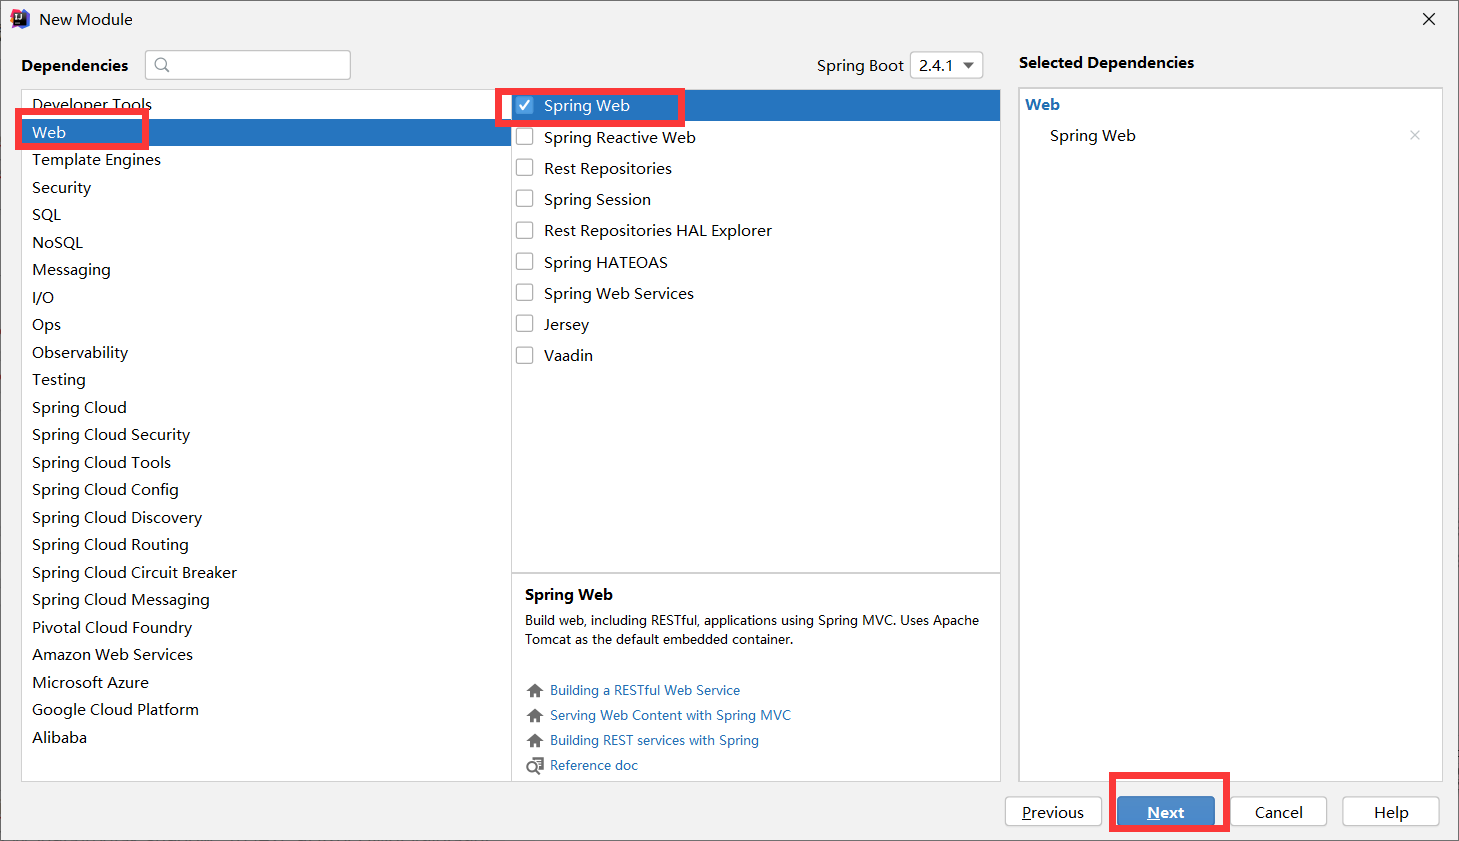The height and width of the screenshot is (841, 1459).
Task: Go back with the Previous button
Action: coord(1053,812)
